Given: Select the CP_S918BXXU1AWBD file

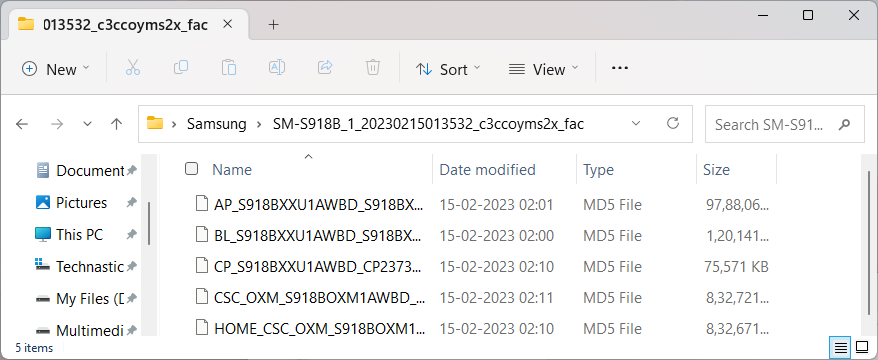Looking at the screenshot, I should click(318, 267).
